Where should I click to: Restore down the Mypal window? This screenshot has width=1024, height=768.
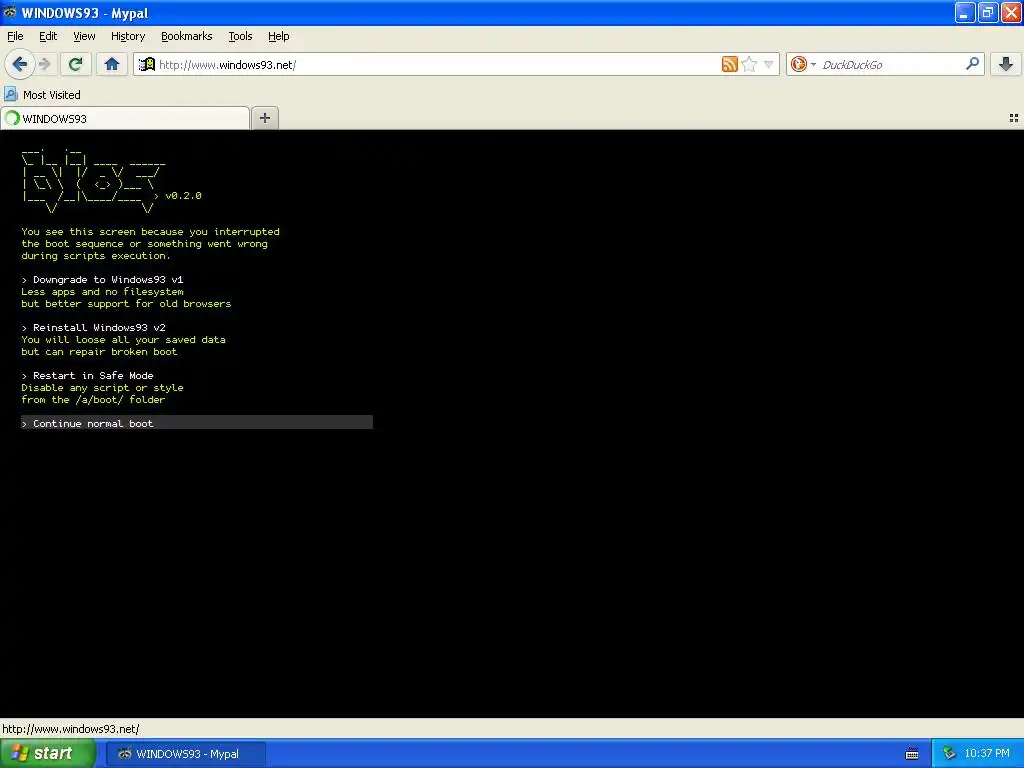(x=987, y=12)
